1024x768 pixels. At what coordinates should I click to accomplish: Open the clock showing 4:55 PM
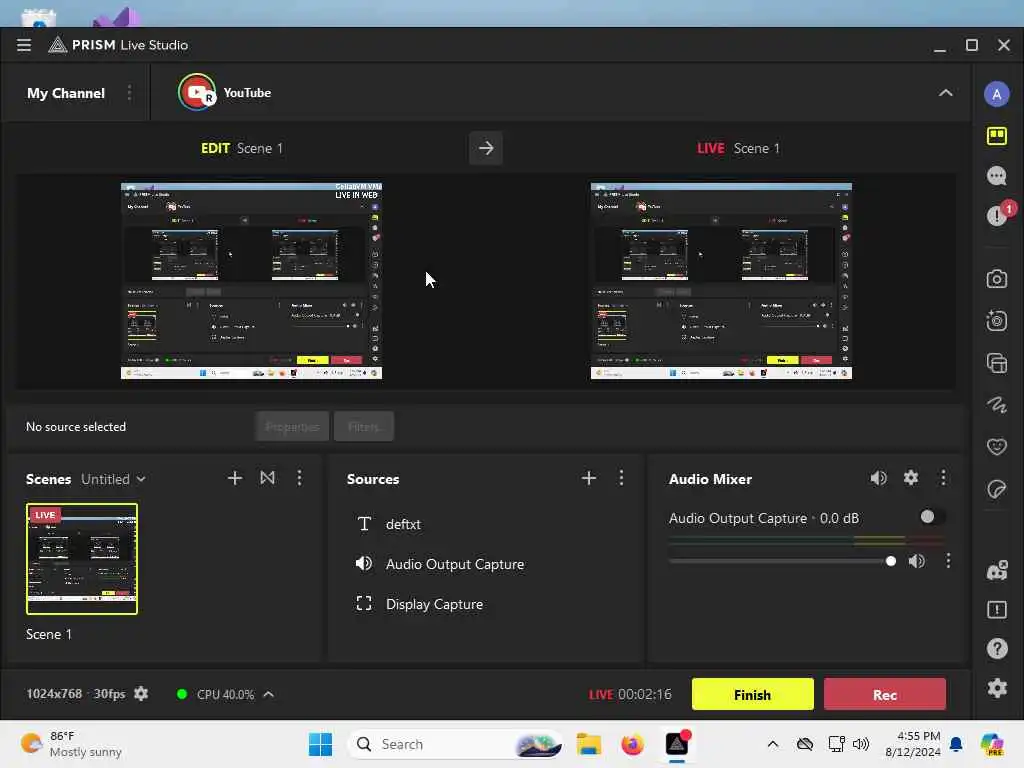913,744
